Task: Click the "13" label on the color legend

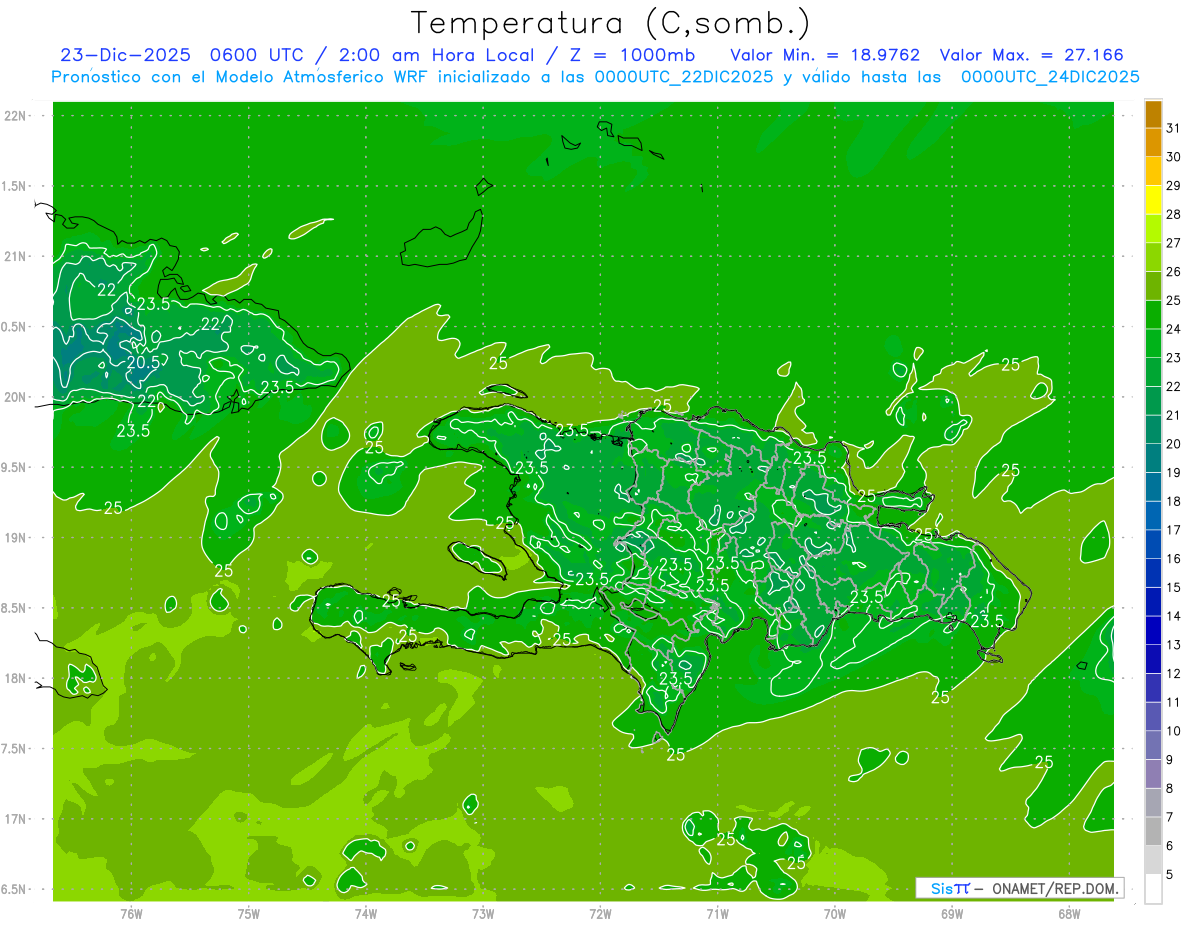Action: point(1173,645)
